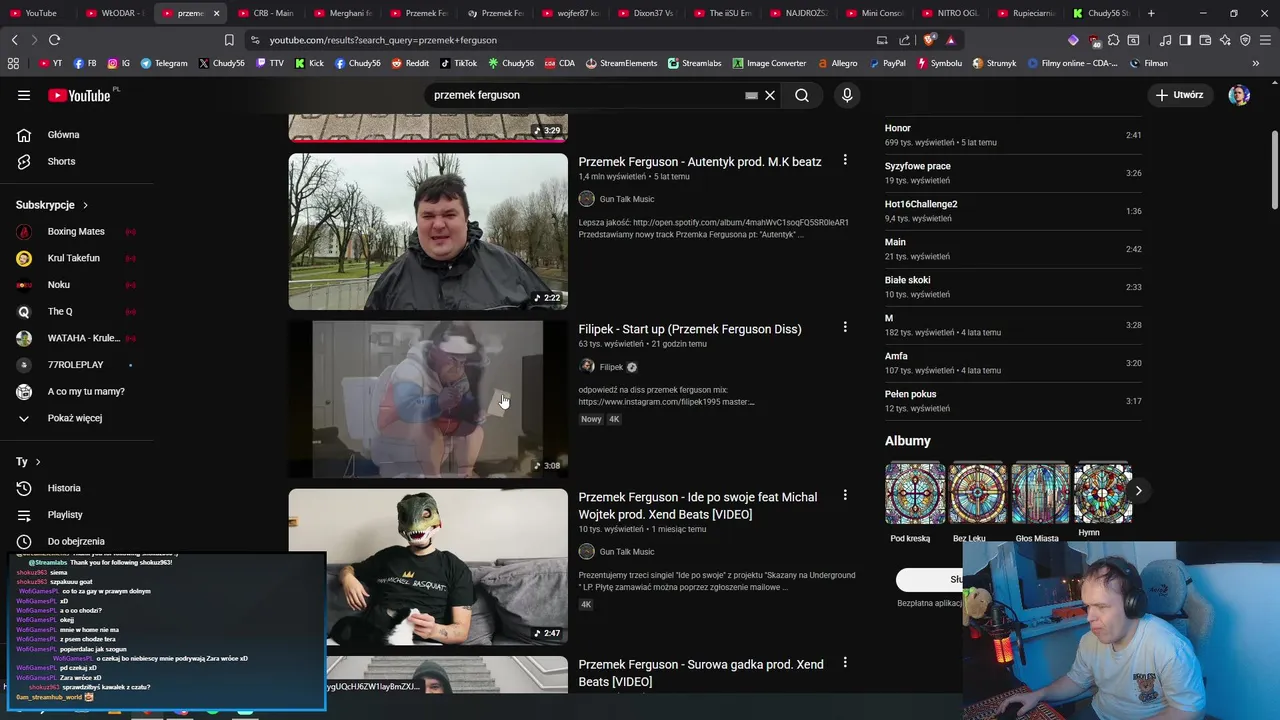The image size is (1280, 720).
Task: Open Brave VPN shield icon
Action: 1245,40
